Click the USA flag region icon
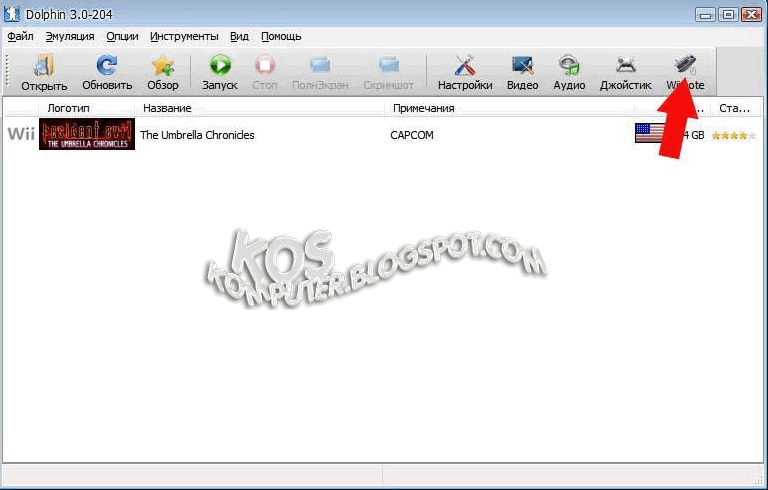Image resolution: width=768 pixels, height=490 pixels. 649,133
